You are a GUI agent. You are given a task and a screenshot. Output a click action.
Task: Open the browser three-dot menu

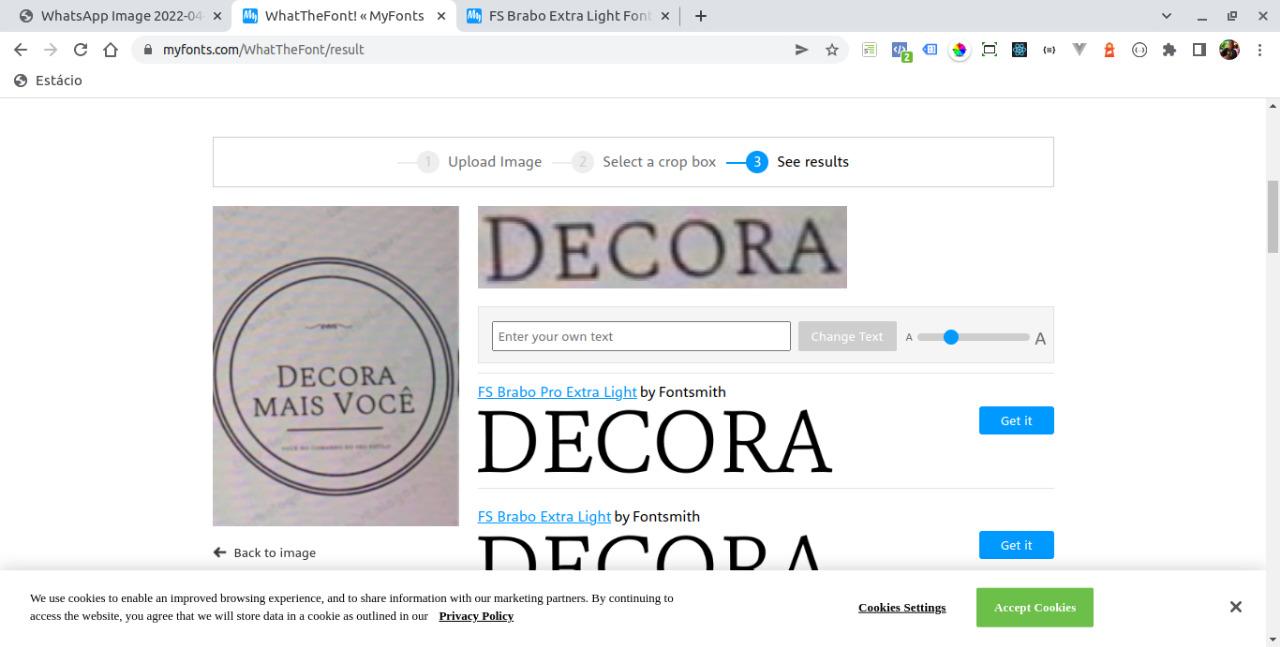pyautogui.click(x=1259, y=49)
